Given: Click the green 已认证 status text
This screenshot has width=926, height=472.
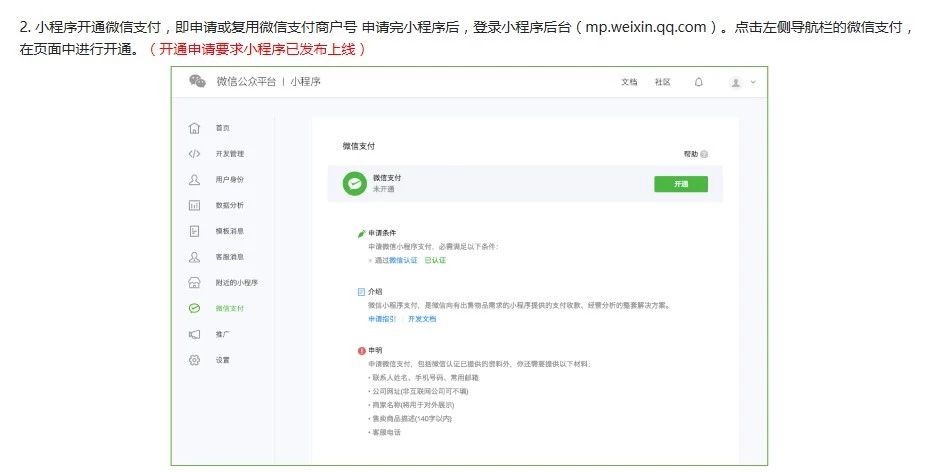Looking at the screenshot, I should (435, 260).
